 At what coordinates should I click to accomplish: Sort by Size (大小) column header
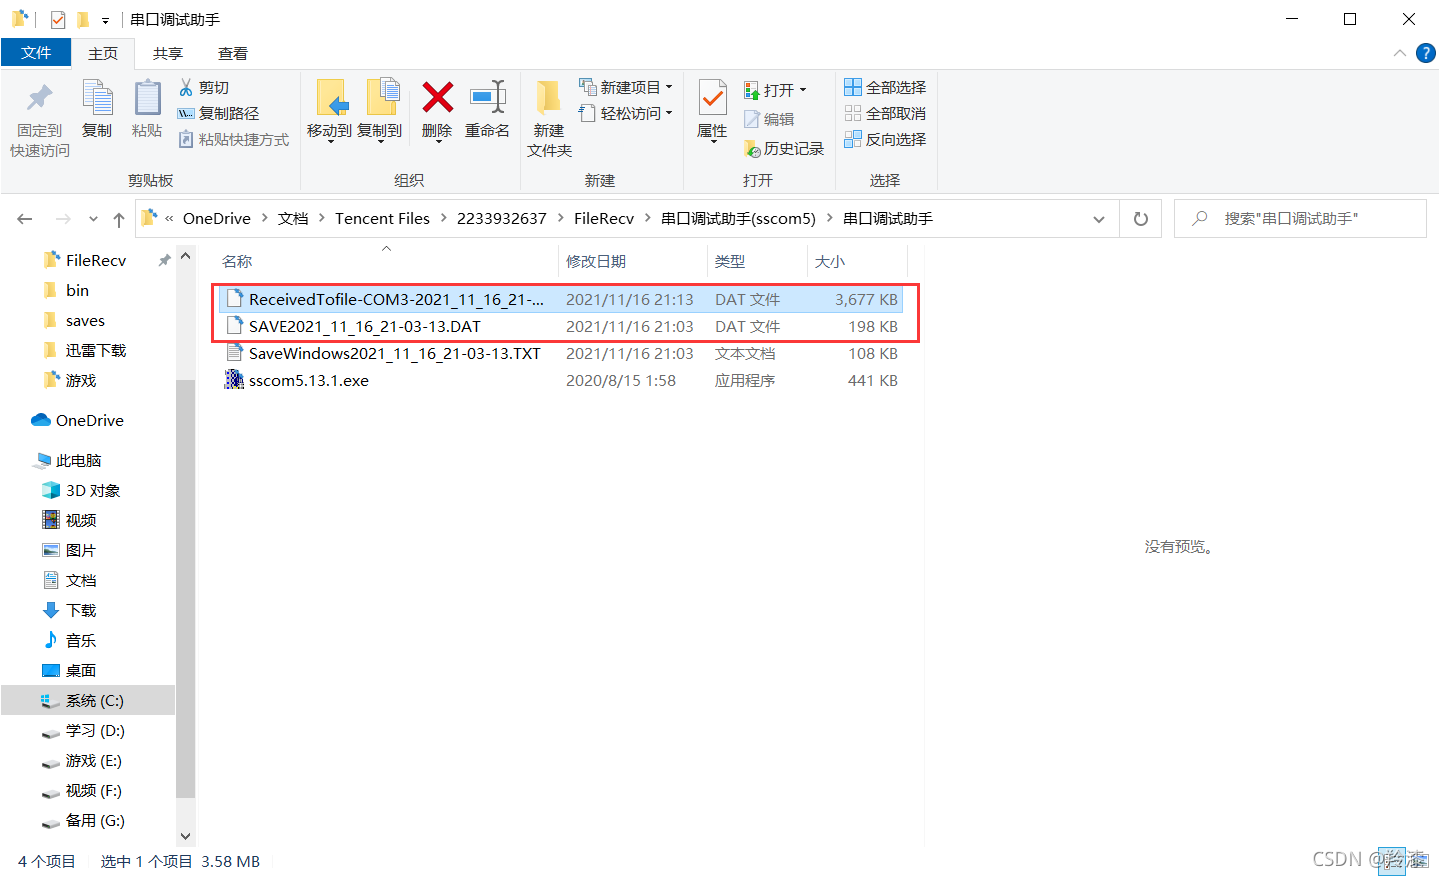coord(830,262)
